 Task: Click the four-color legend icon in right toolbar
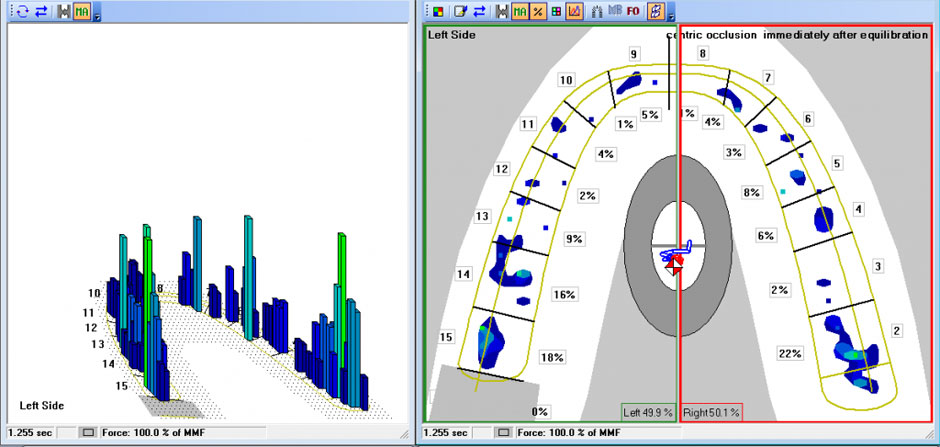tap(438, 11)
